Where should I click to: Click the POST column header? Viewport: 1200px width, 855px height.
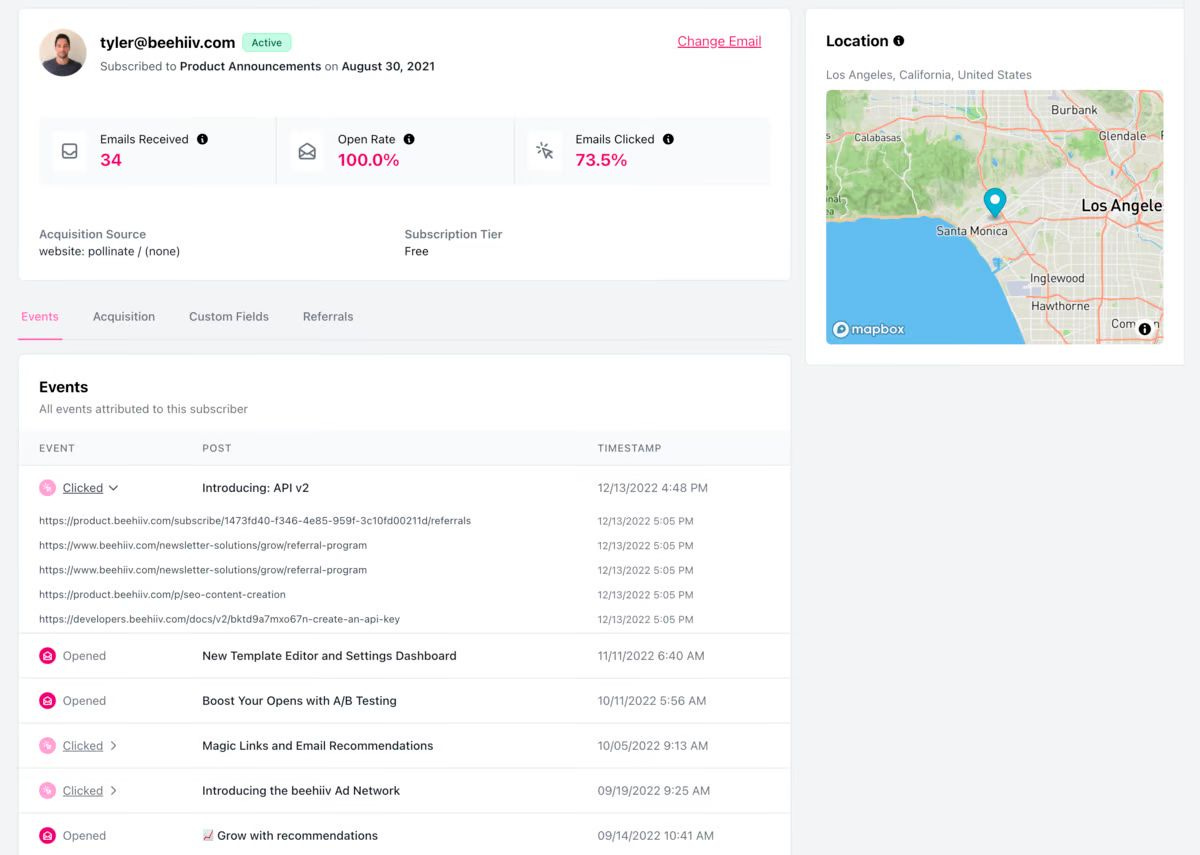tap(216, 448)
